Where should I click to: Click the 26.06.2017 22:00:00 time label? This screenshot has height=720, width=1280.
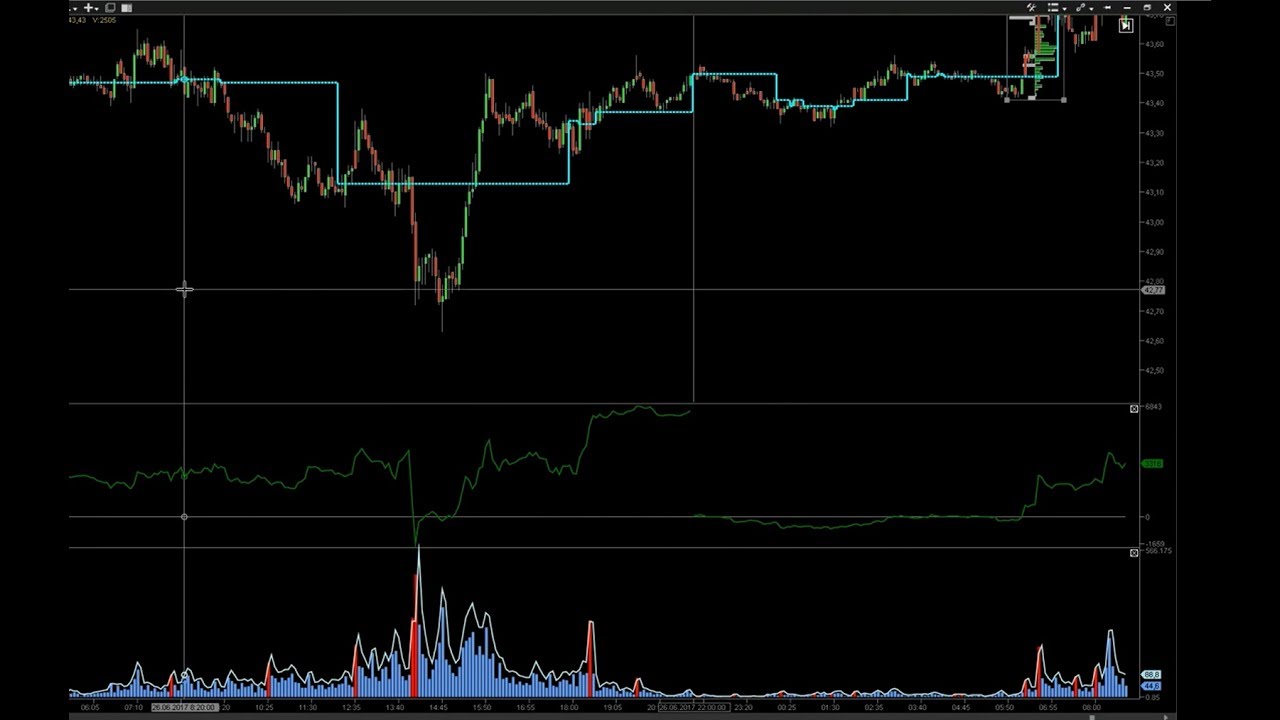tap(693, 707)
